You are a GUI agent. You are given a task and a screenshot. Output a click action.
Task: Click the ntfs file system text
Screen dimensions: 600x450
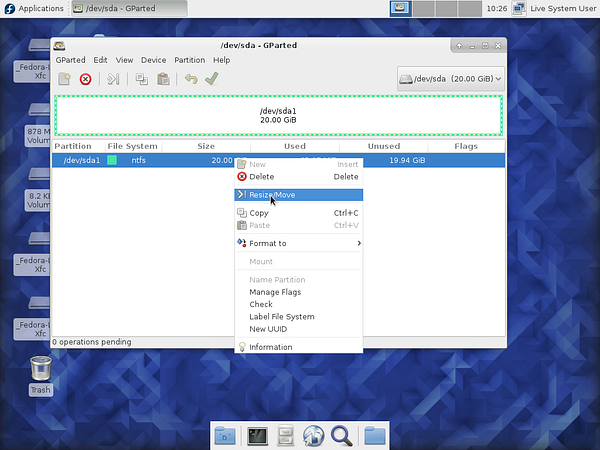pos(139,160)
